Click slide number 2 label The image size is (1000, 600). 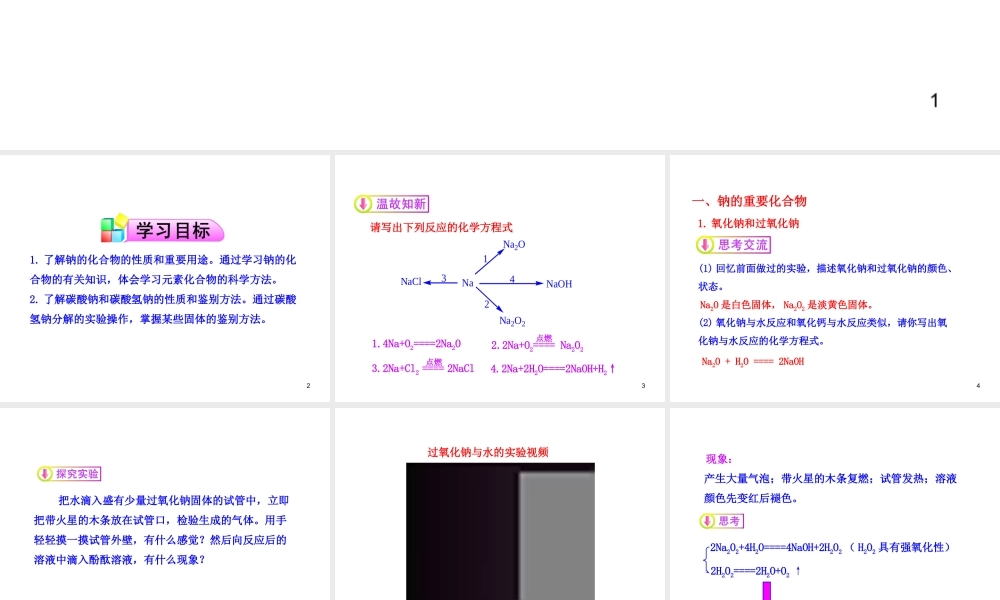click(x=308, y=386)
